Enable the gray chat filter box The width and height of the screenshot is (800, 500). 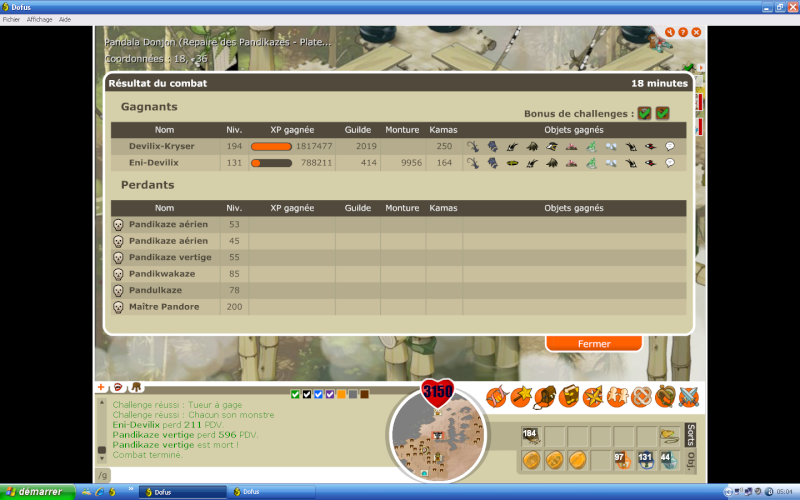tap(353, 394)
